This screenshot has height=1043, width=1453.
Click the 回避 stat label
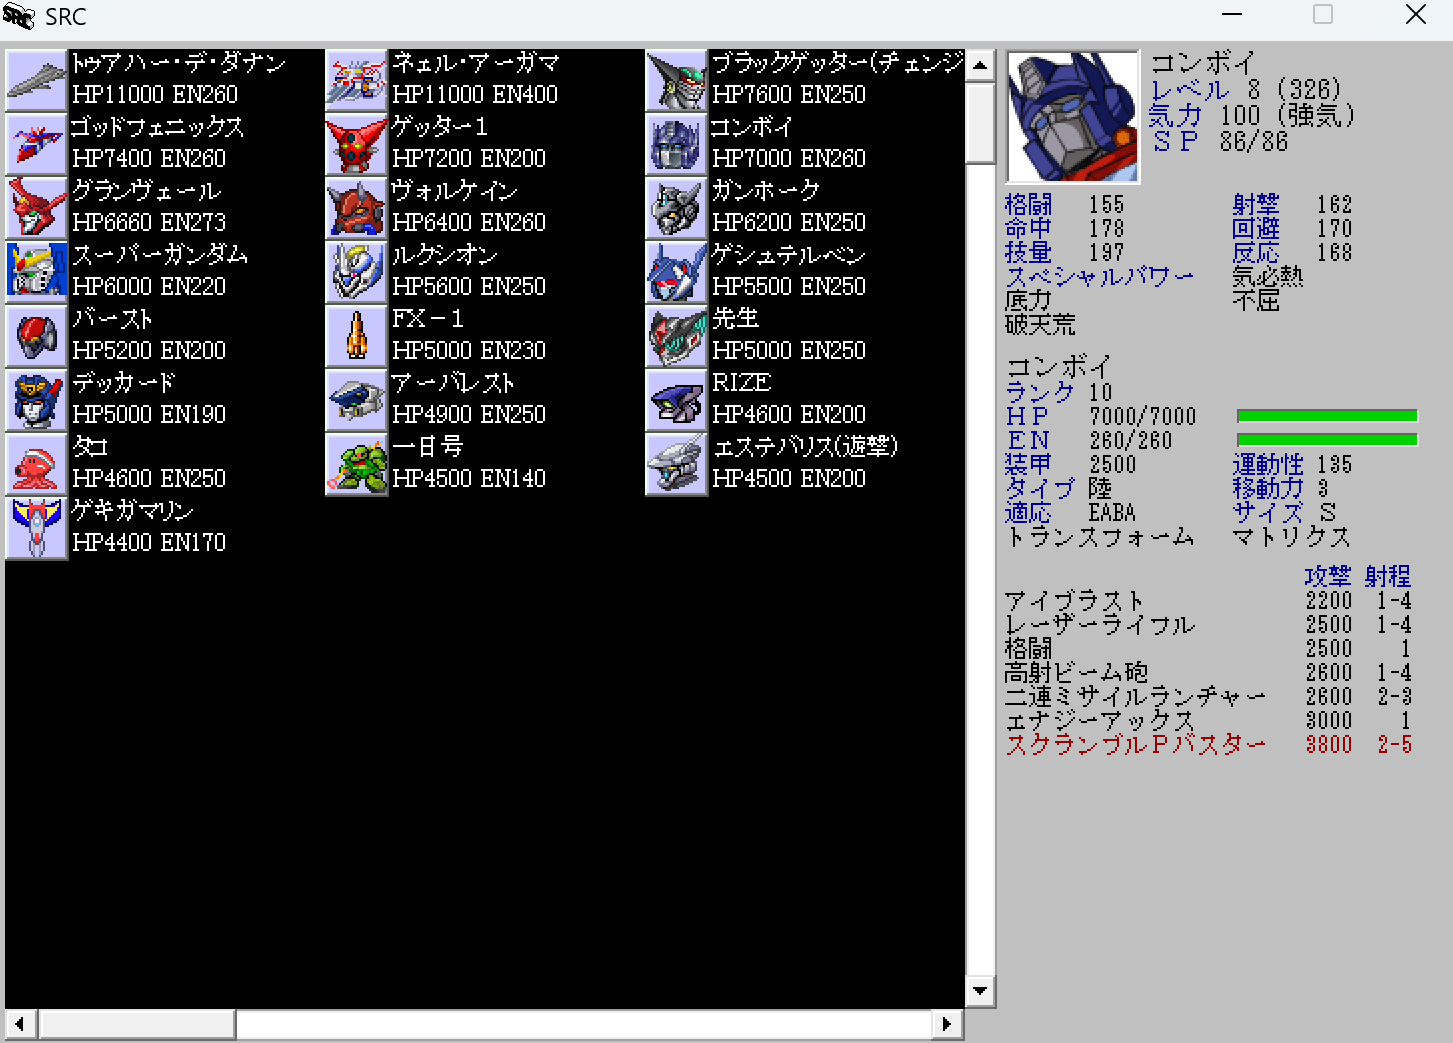pyautogui.click(x=1256, y=229)
